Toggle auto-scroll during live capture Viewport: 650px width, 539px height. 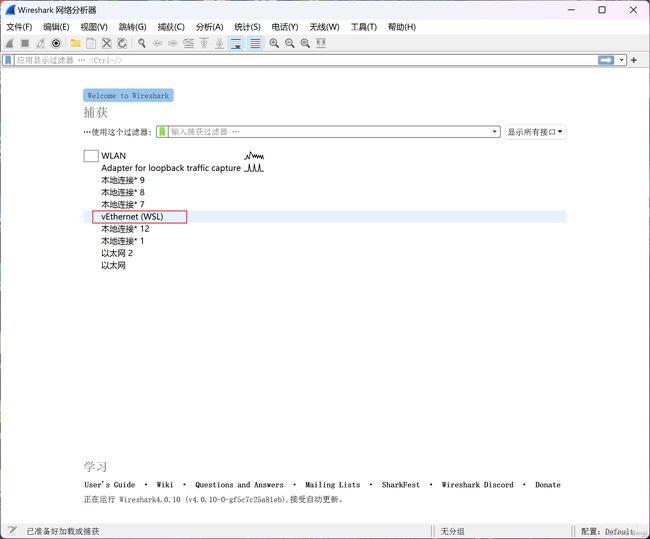(236, 43)
